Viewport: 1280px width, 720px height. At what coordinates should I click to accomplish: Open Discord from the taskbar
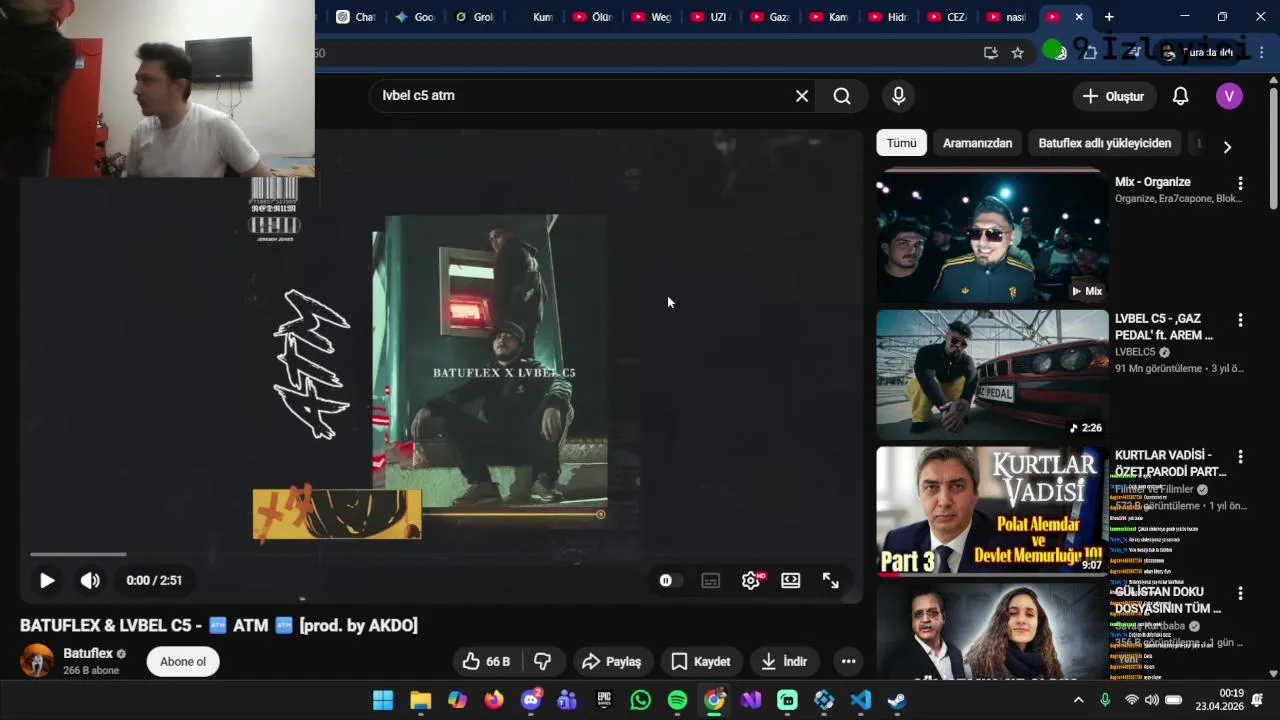tap(531, 700)
